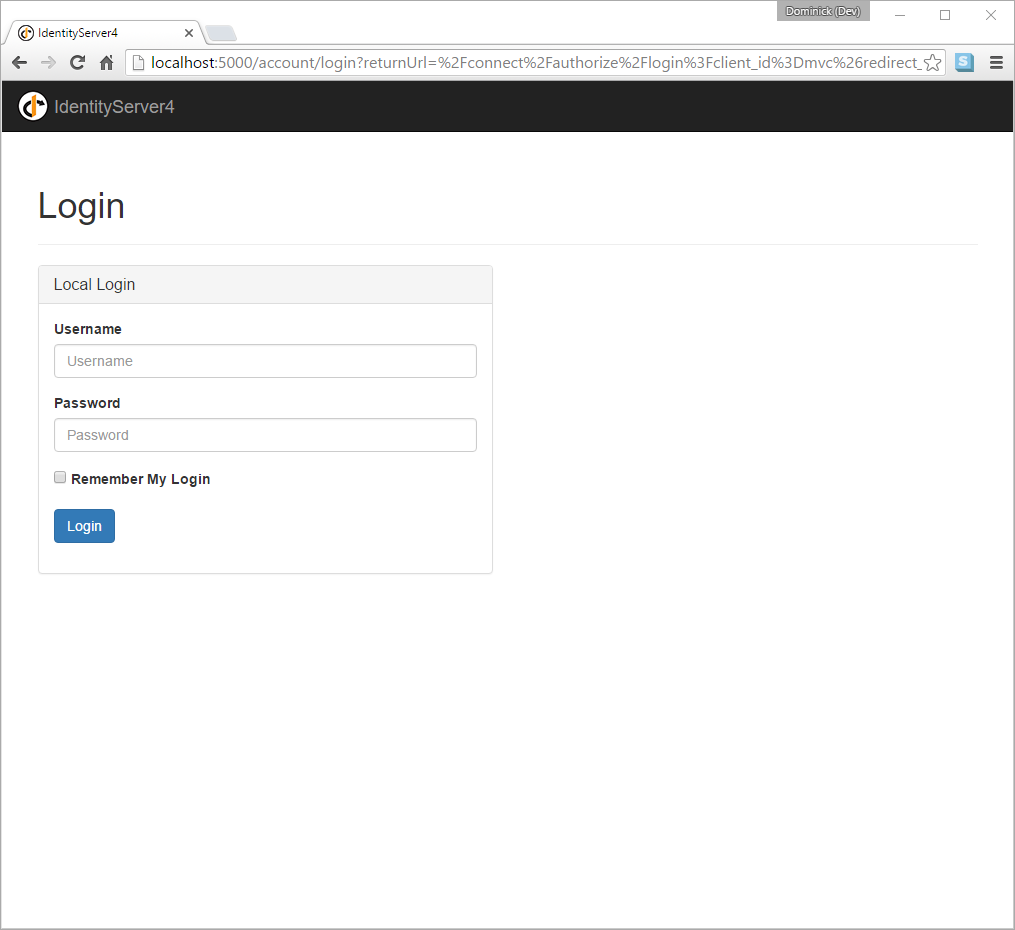Click the IdentityServer4 logo in navbar

coord(32,106)
